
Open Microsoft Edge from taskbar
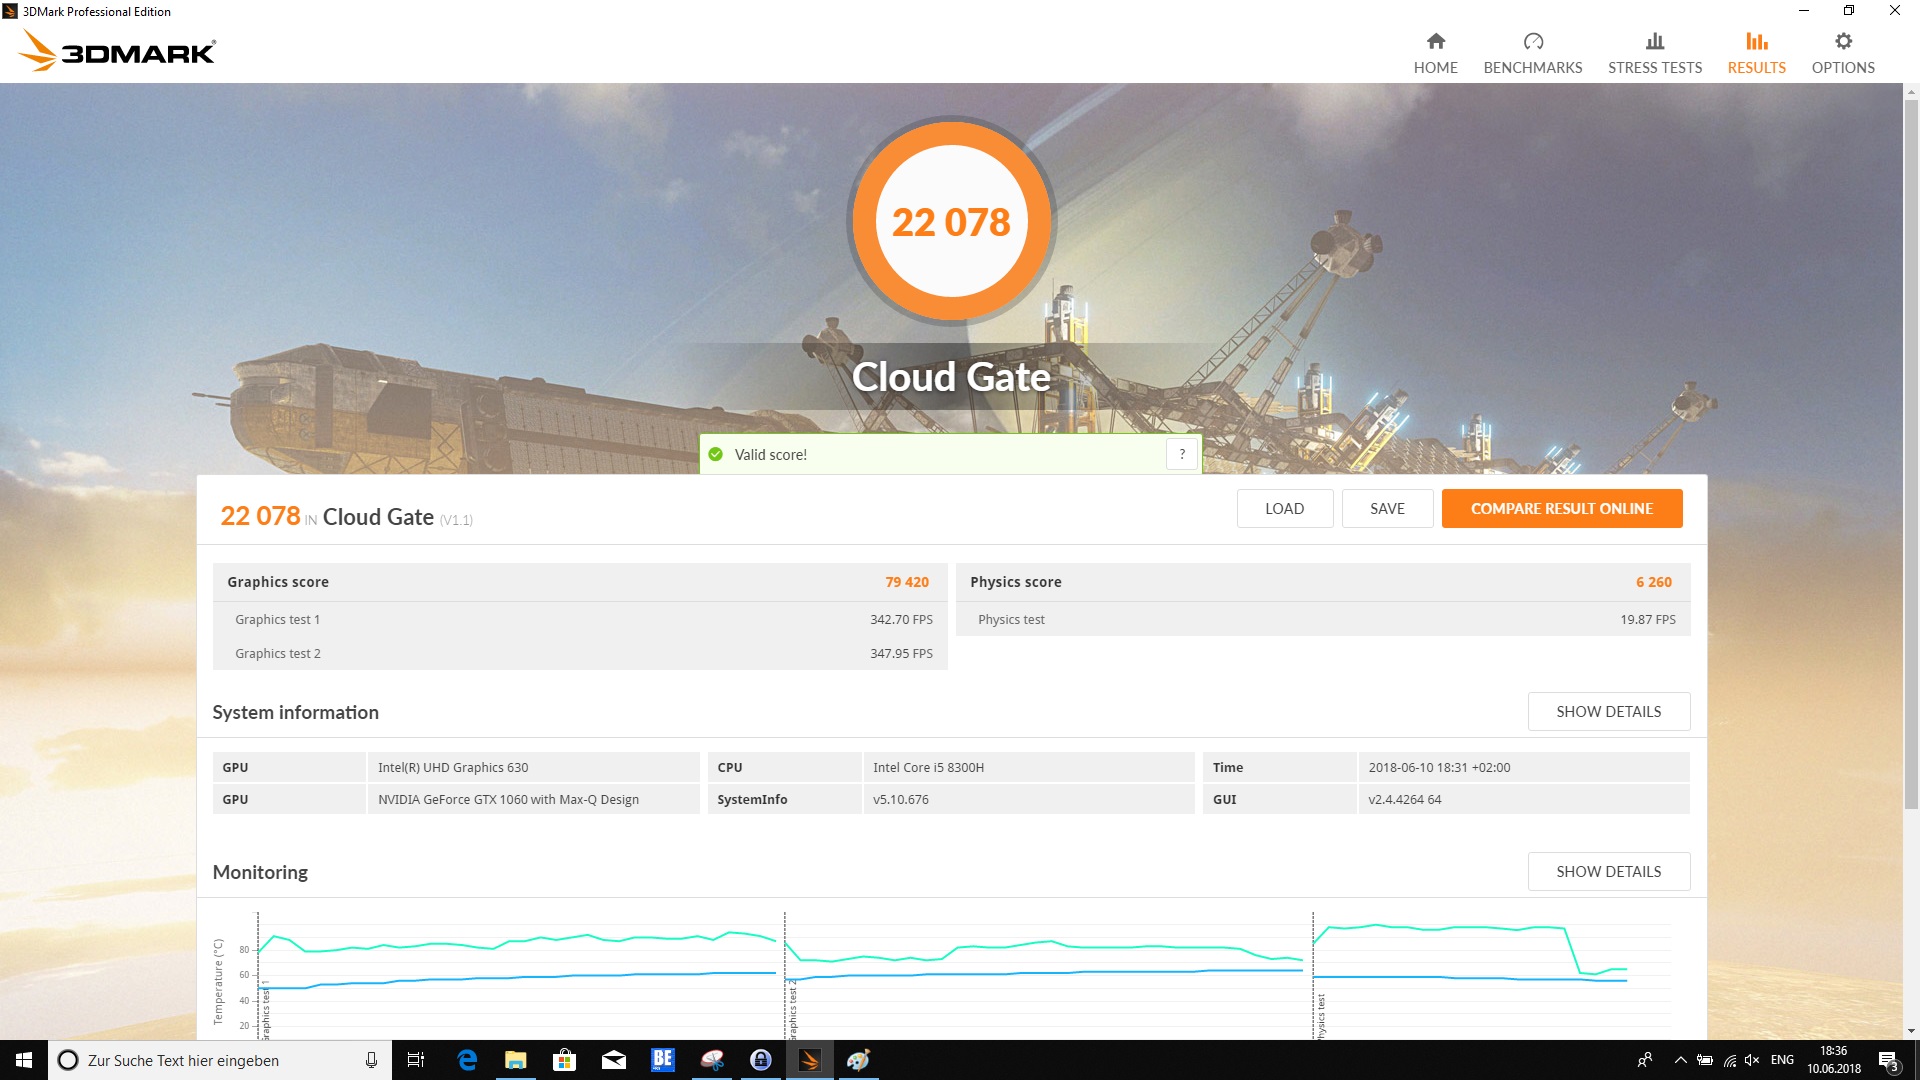[x=467, y=1060]
